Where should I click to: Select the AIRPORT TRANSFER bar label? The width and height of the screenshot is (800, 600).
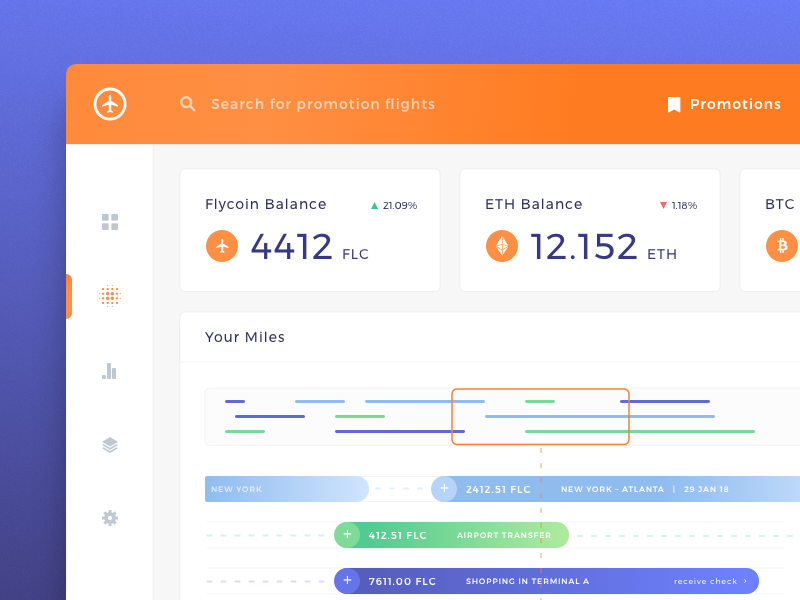(504, 535)
